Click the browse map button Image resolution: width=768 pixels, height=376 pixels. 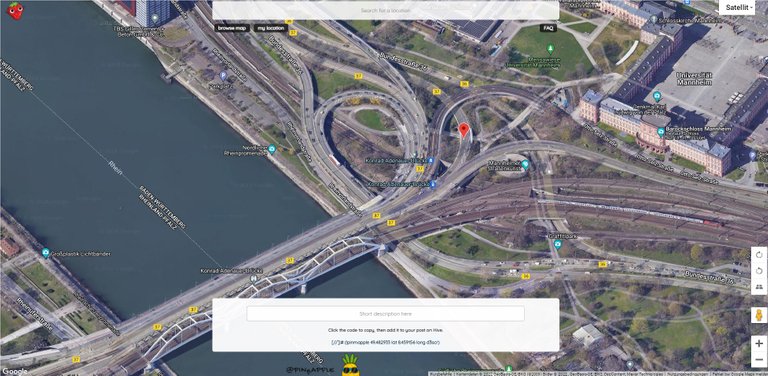[232, 28]
